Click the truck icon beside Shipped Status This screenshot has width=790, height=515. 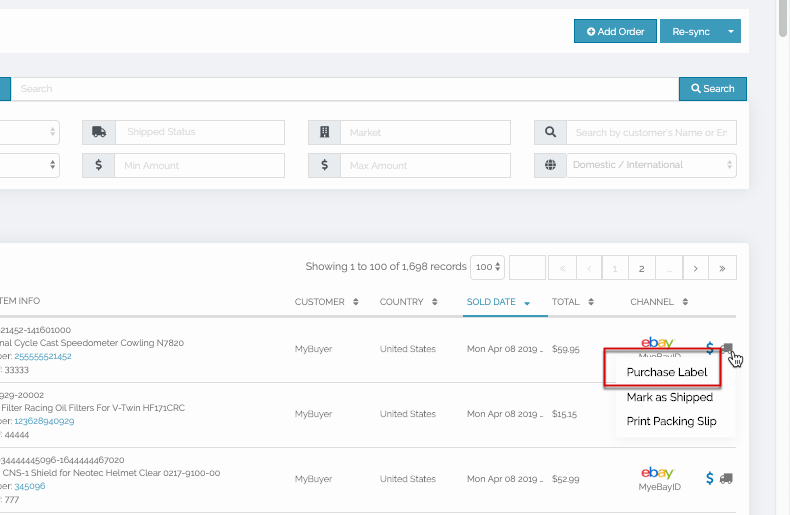pyautogui.click(x=99, y=132)
